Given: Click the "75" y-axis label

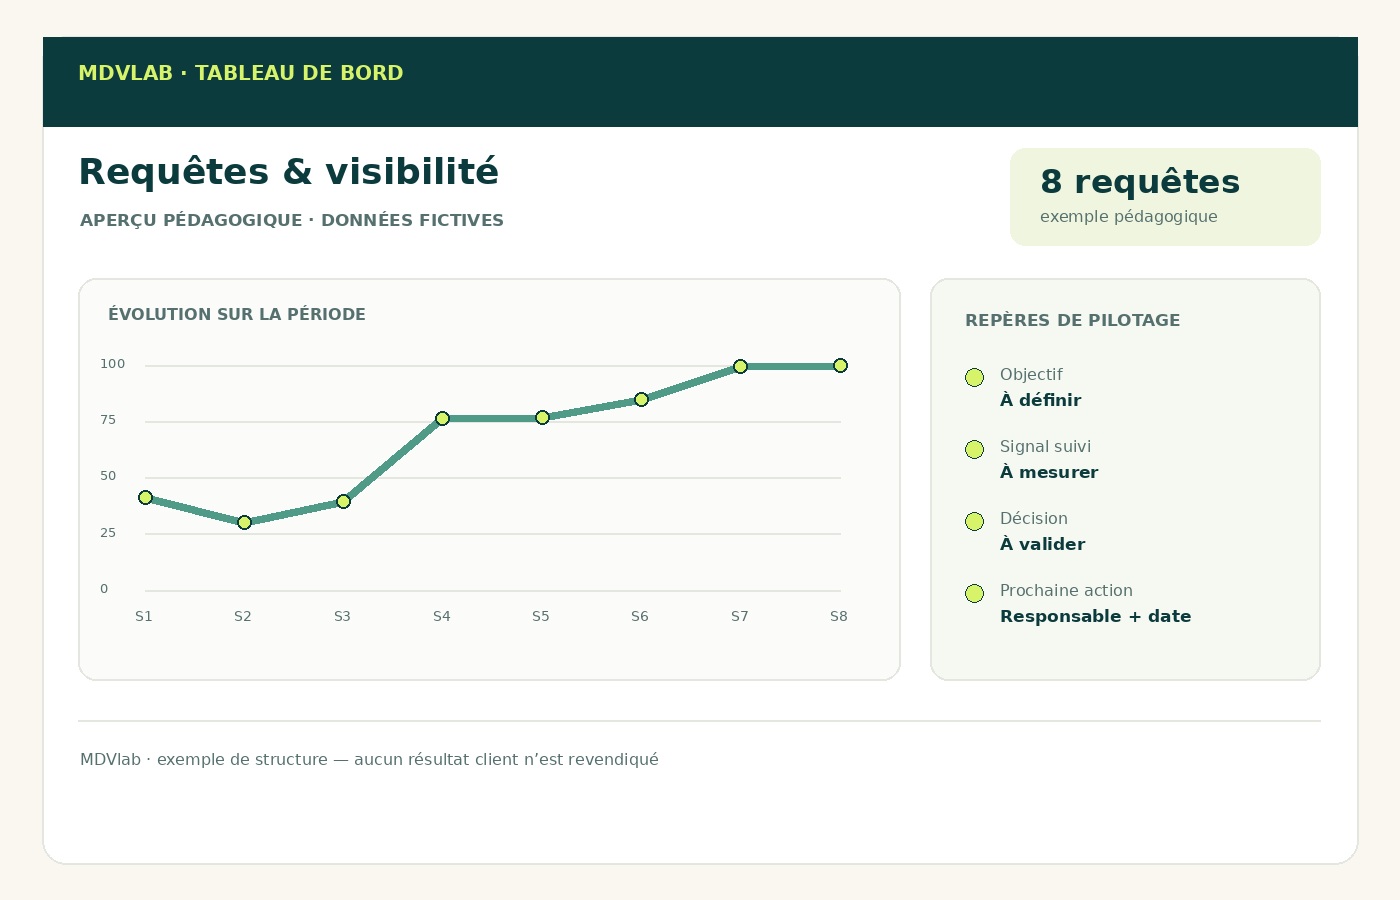Looking at the screenshot, I should (x=108, y=420).
